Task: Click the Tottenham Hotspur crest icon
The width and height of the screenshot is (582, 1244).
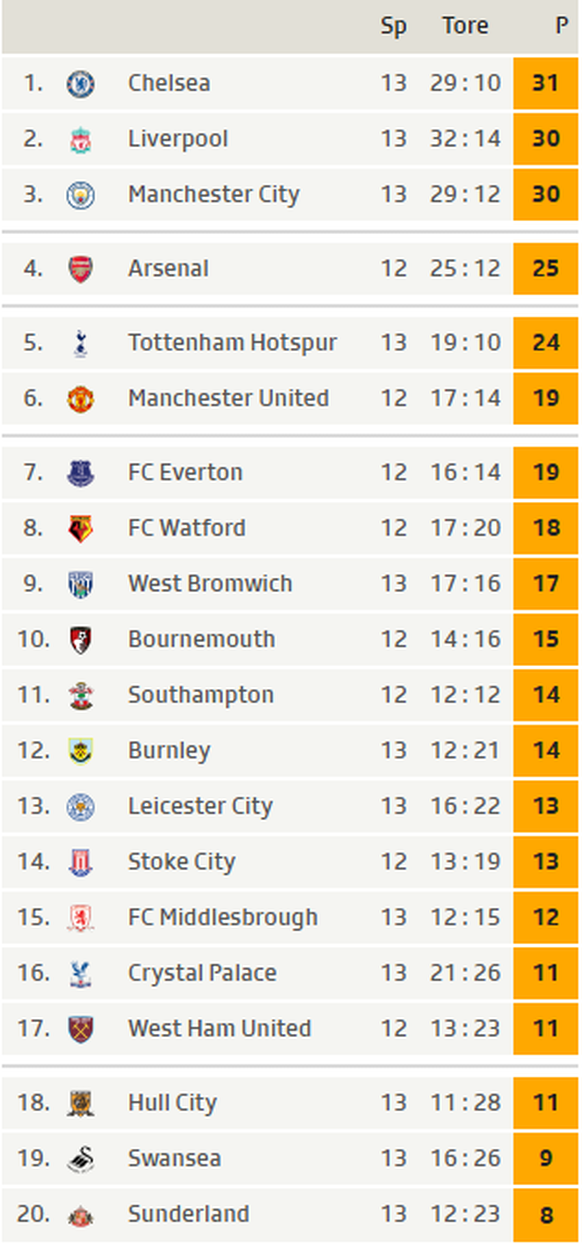Action: (x=81, y=344)
